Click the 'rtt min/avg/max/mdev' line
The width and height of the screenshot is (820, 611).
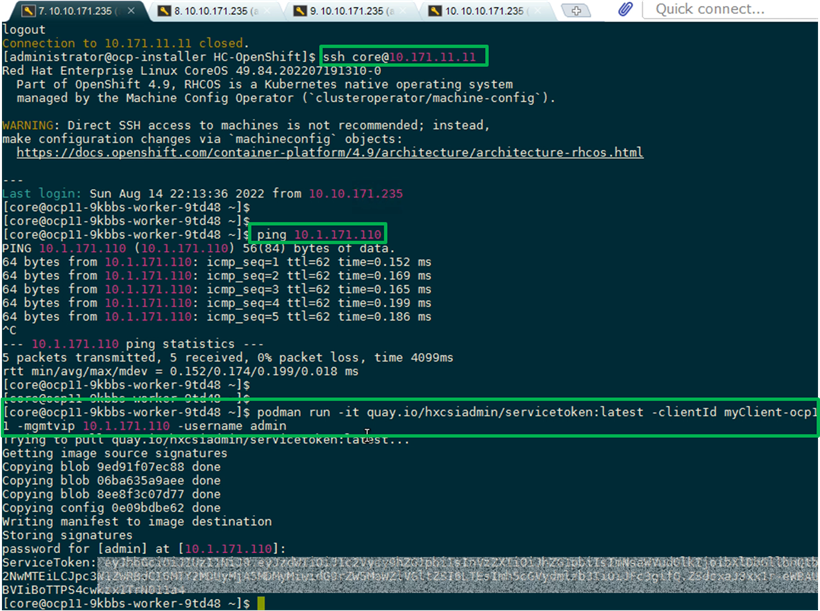click(180, 371)
